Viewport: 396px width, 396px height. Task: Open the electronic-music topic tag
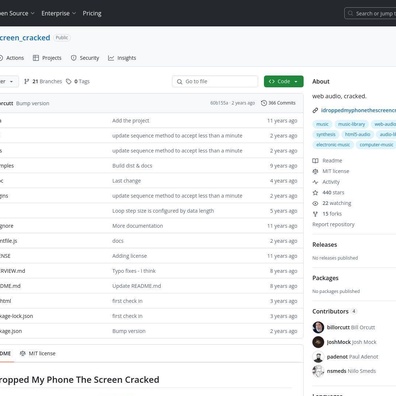333,145
